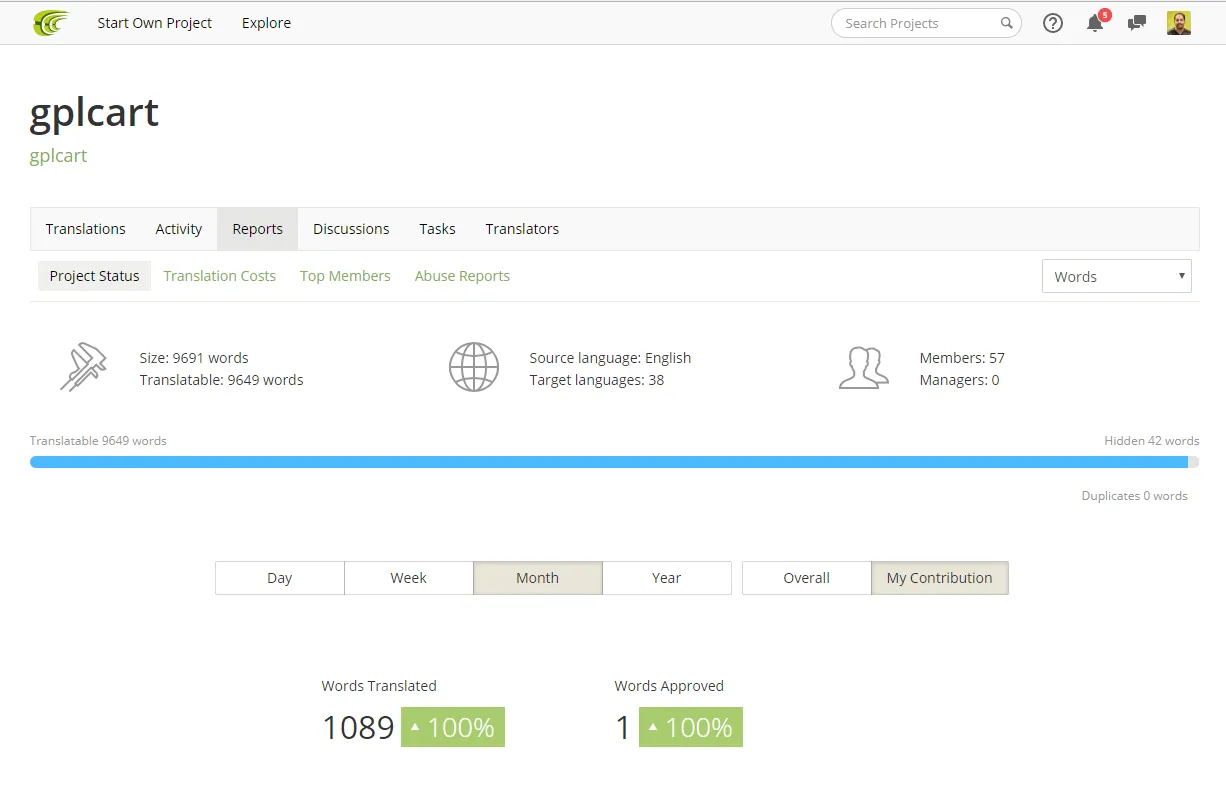Click the caliper project size icon

pos(84,367)
